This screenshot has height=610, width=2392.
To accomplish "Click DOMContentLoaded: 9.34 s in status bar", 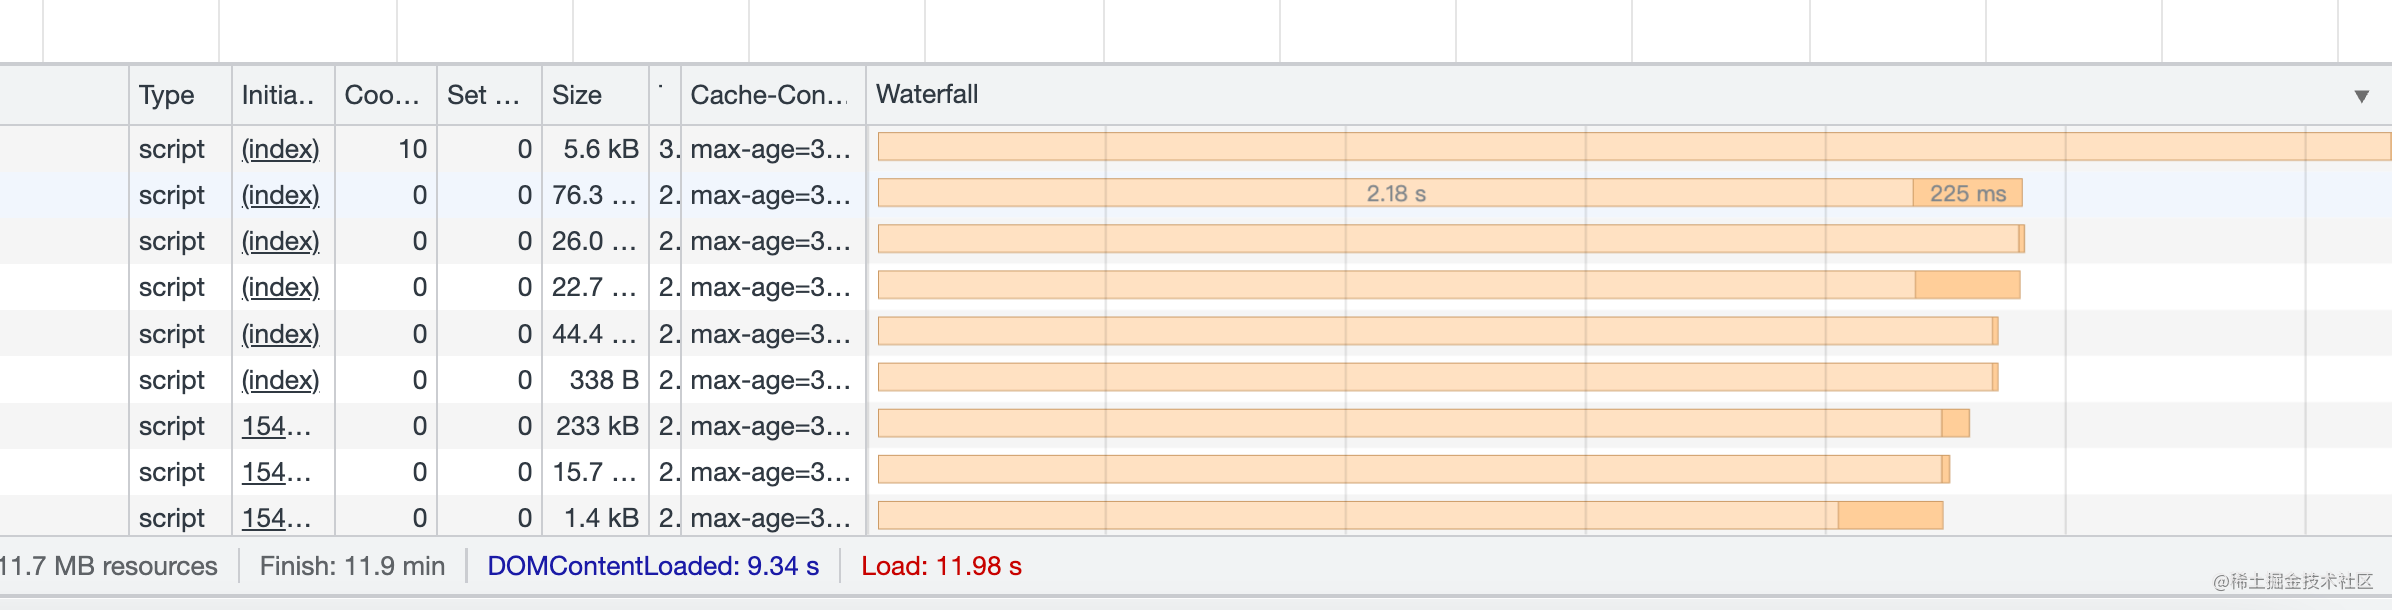I will click(x=653, y=566).
